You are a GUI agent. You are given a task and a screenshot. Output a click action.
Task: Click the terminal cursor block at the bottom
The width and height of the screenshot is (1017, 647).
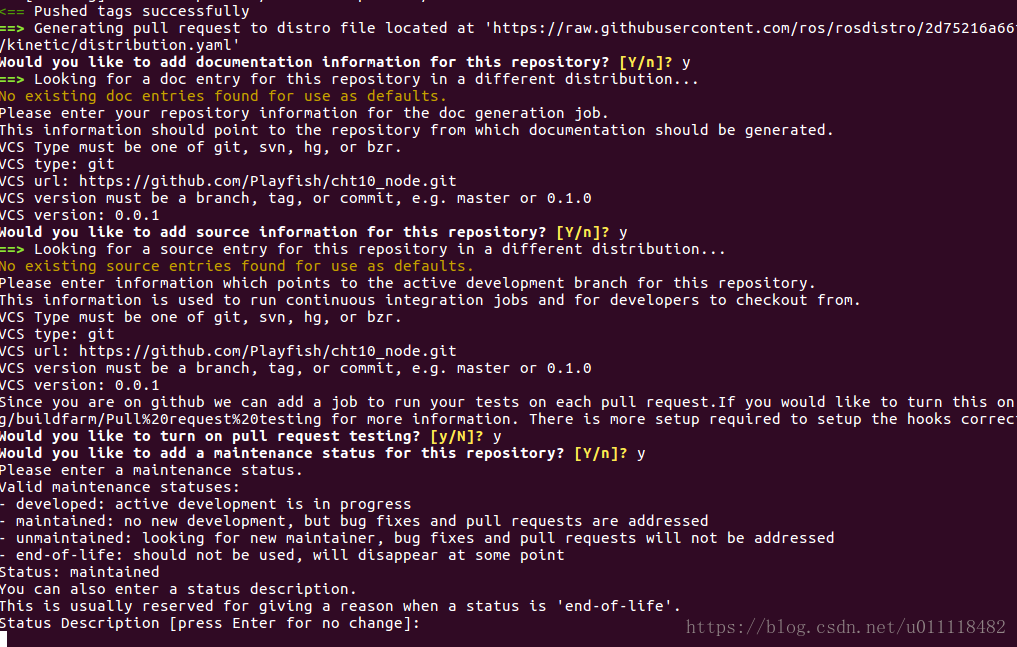pos(3,639)
